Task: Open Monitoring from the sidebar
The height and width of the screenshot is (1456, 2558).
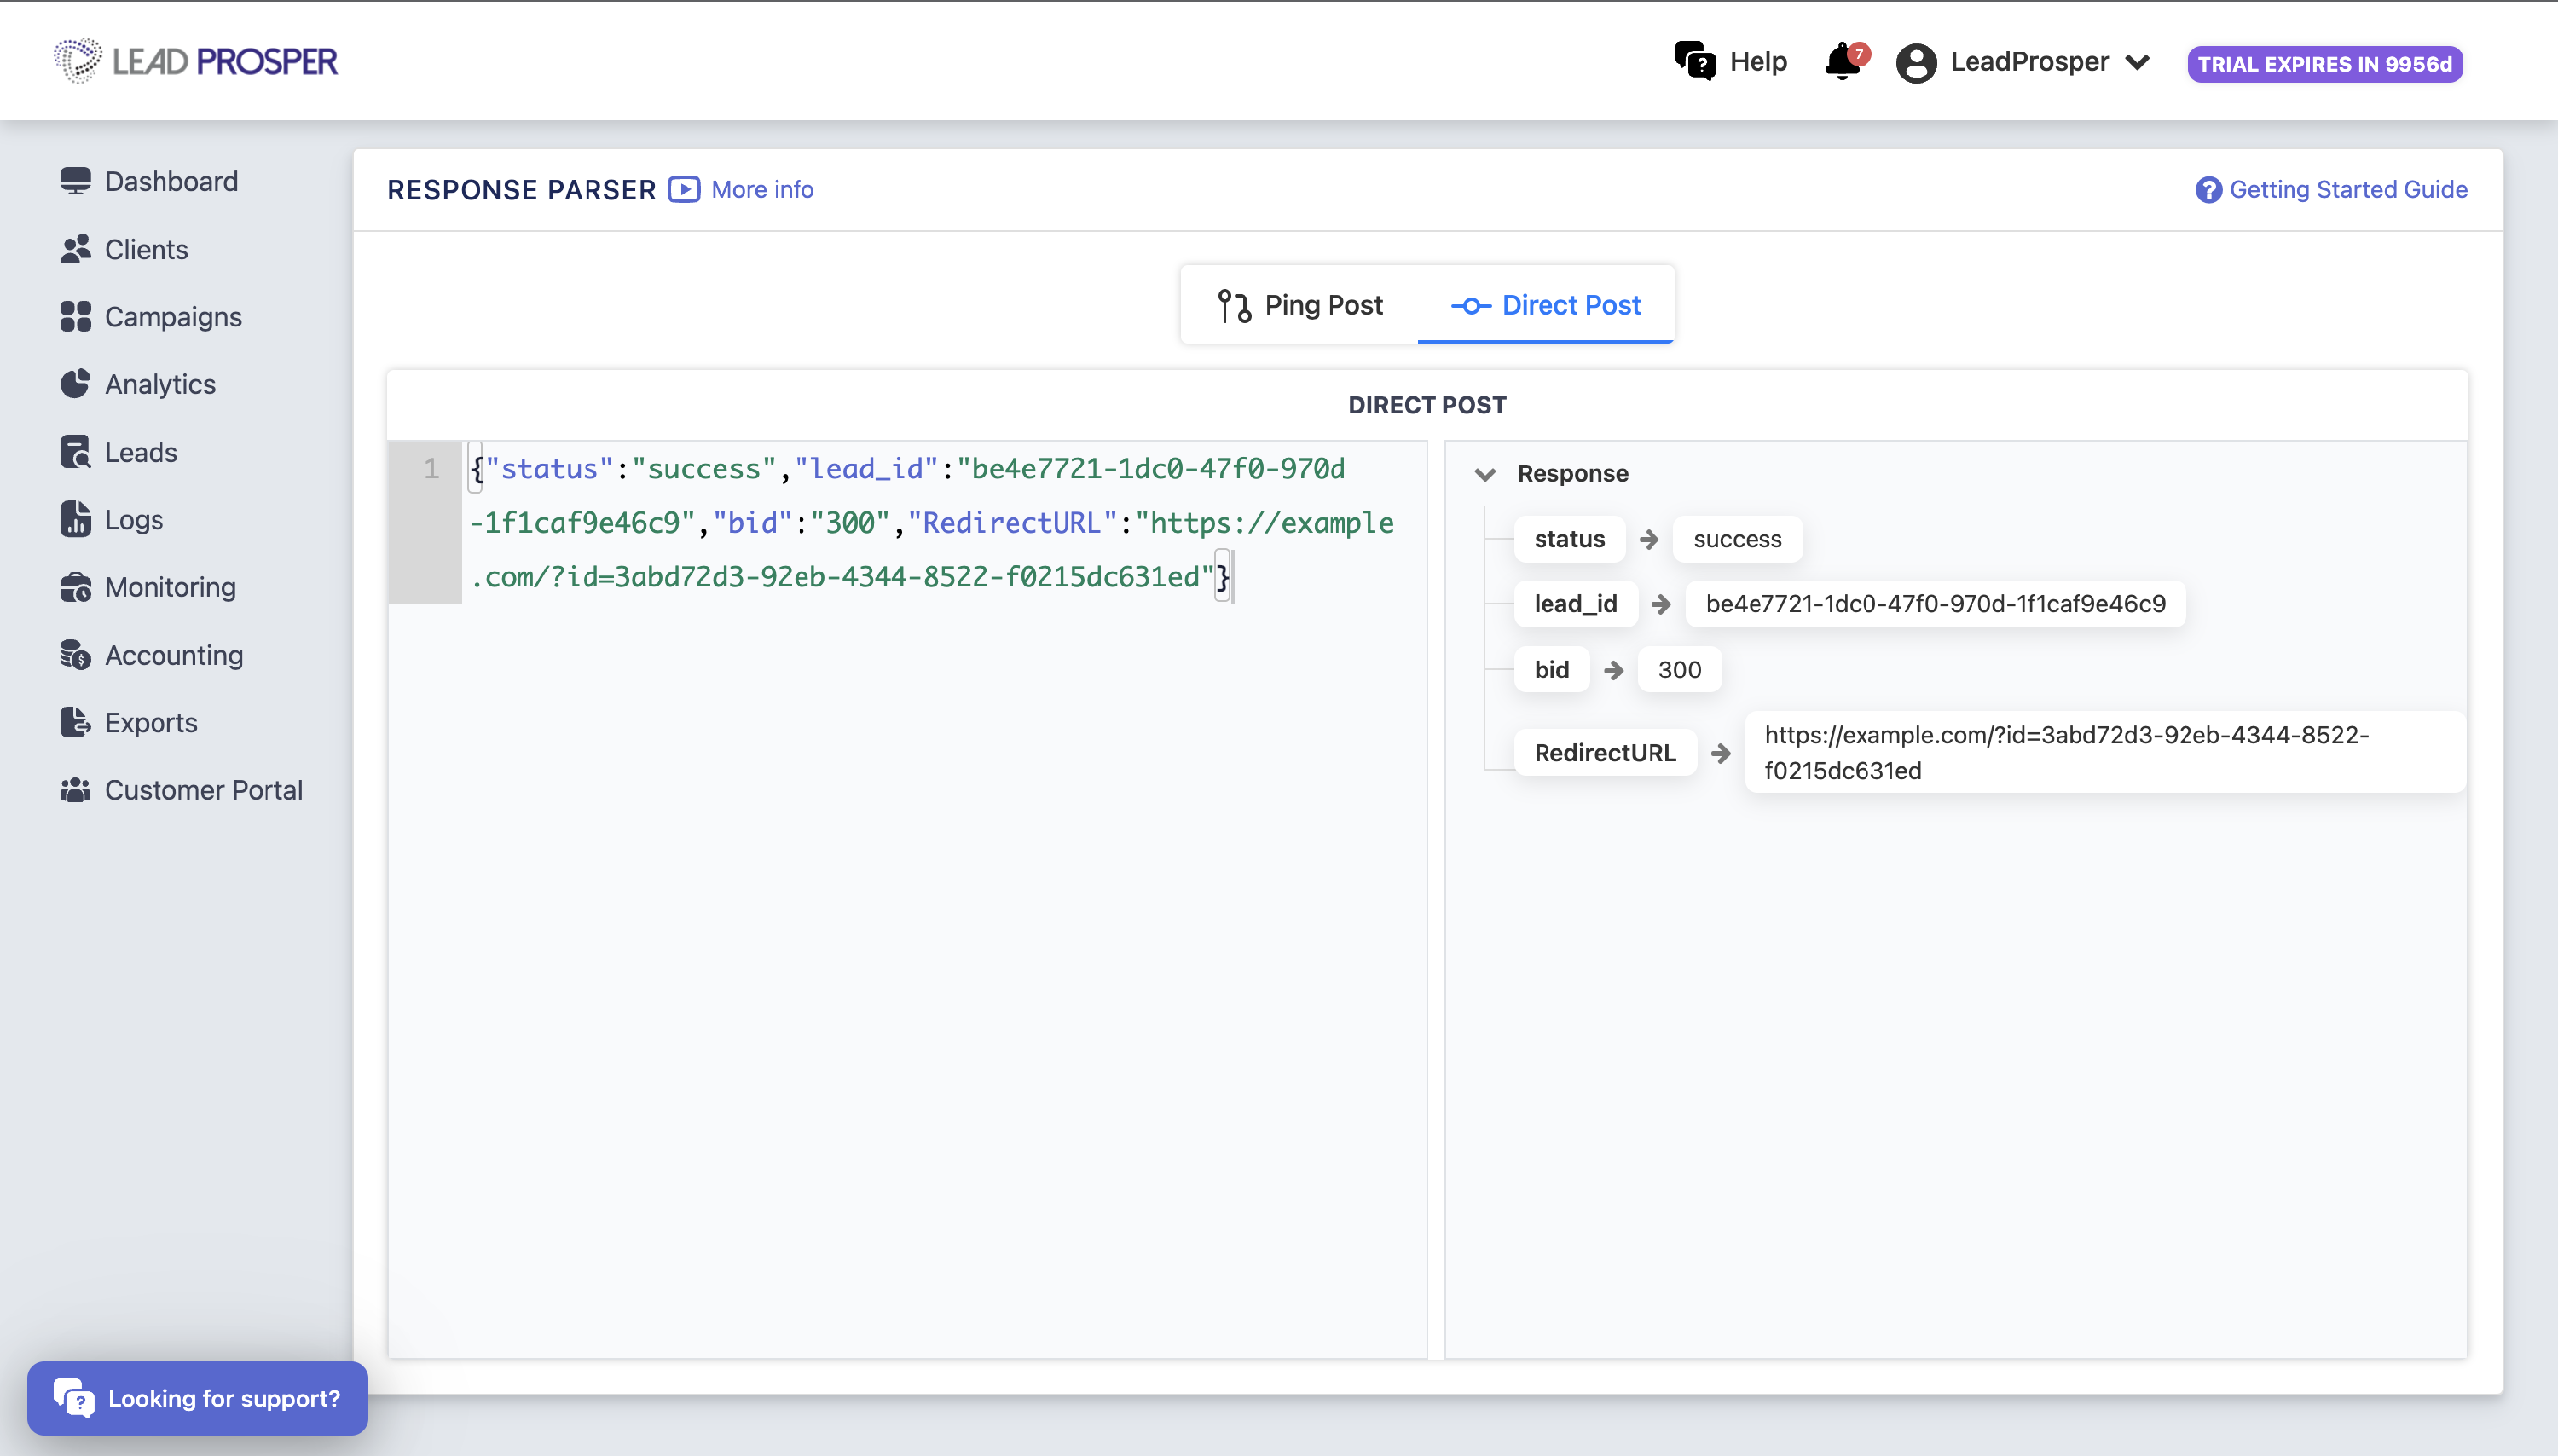Action: tap(148, 587)
